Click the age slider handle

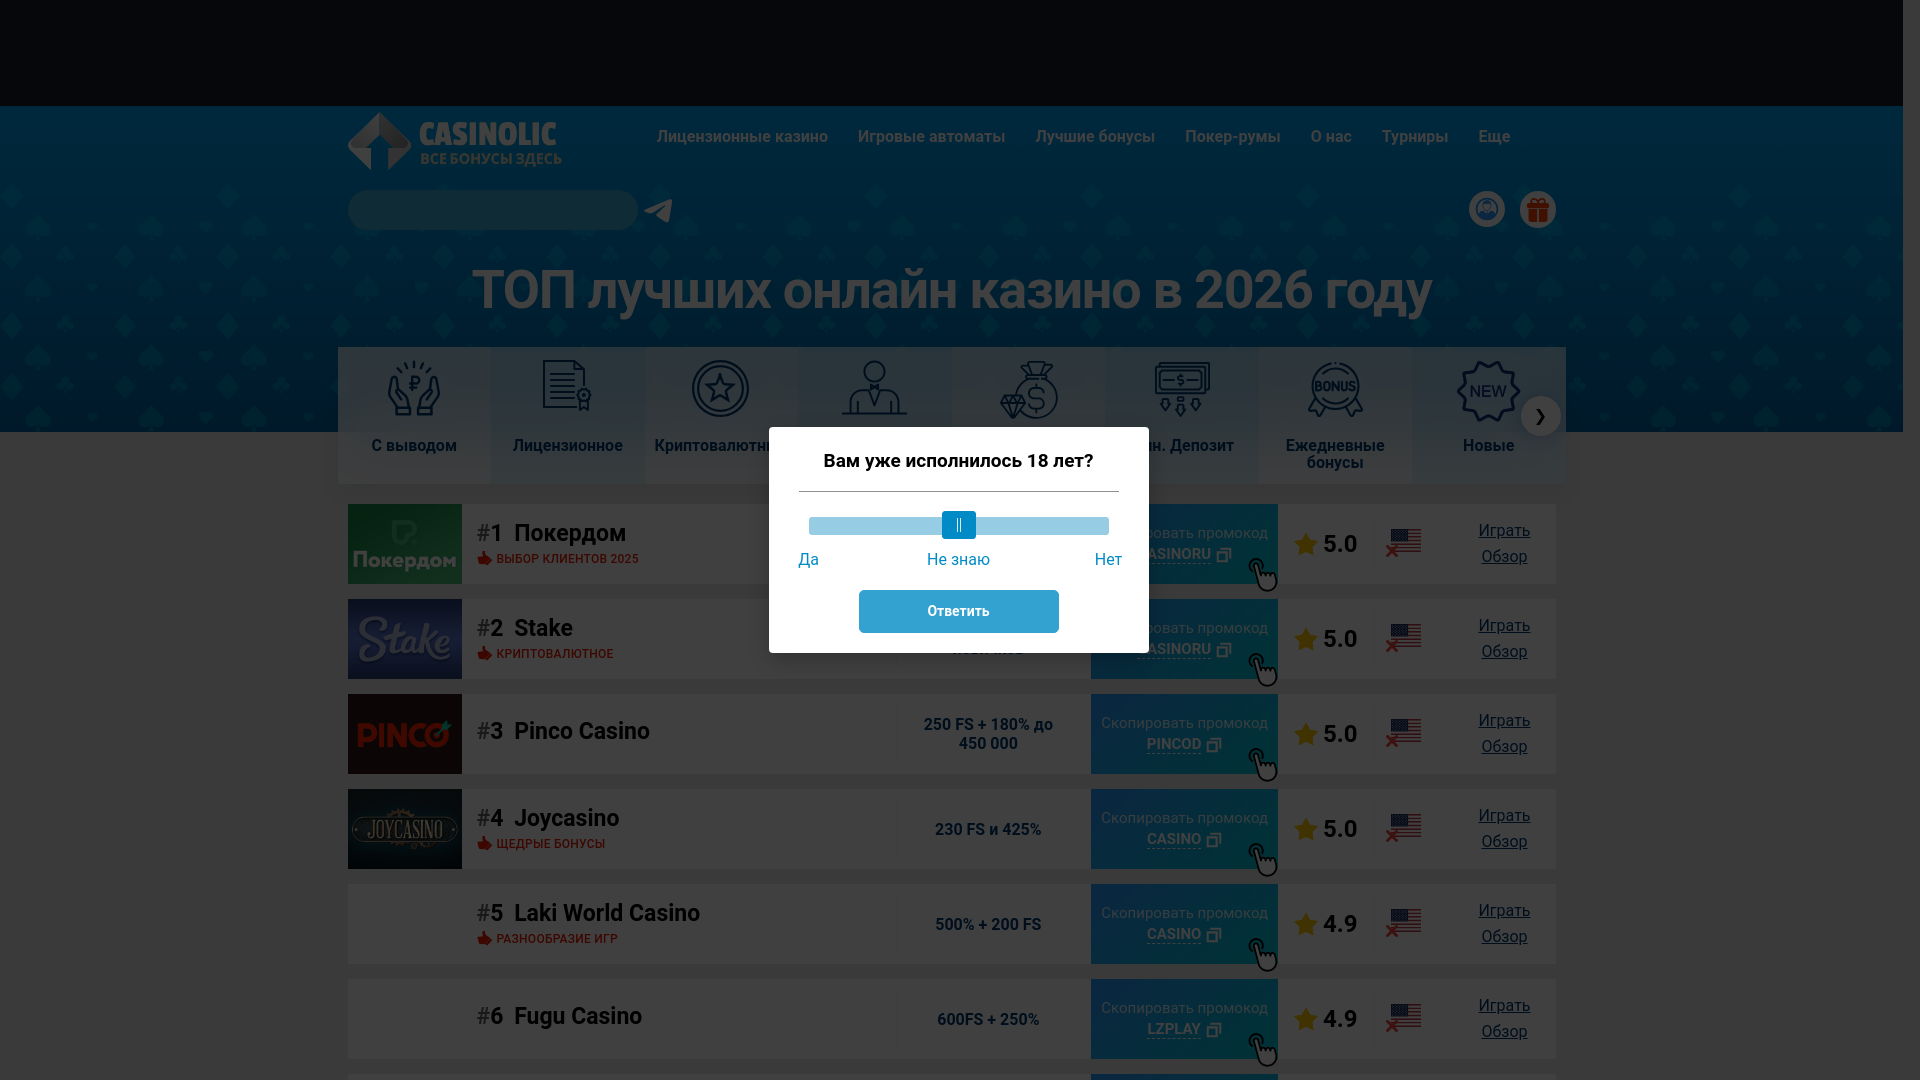(959, 525)
